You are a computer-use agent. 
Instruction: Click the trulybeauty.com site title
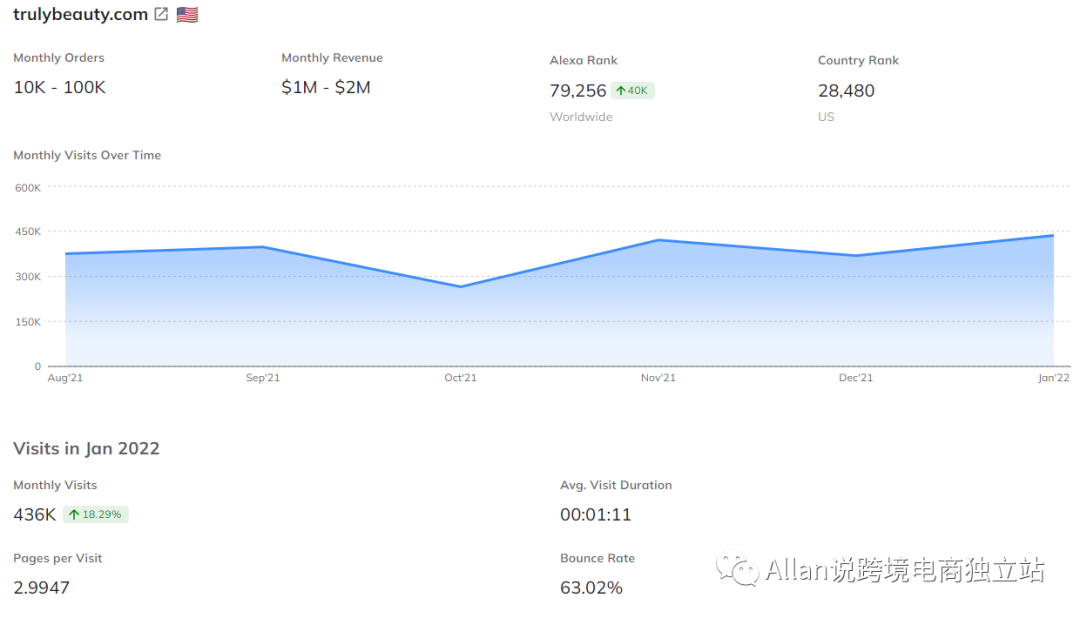click(81, 14)
